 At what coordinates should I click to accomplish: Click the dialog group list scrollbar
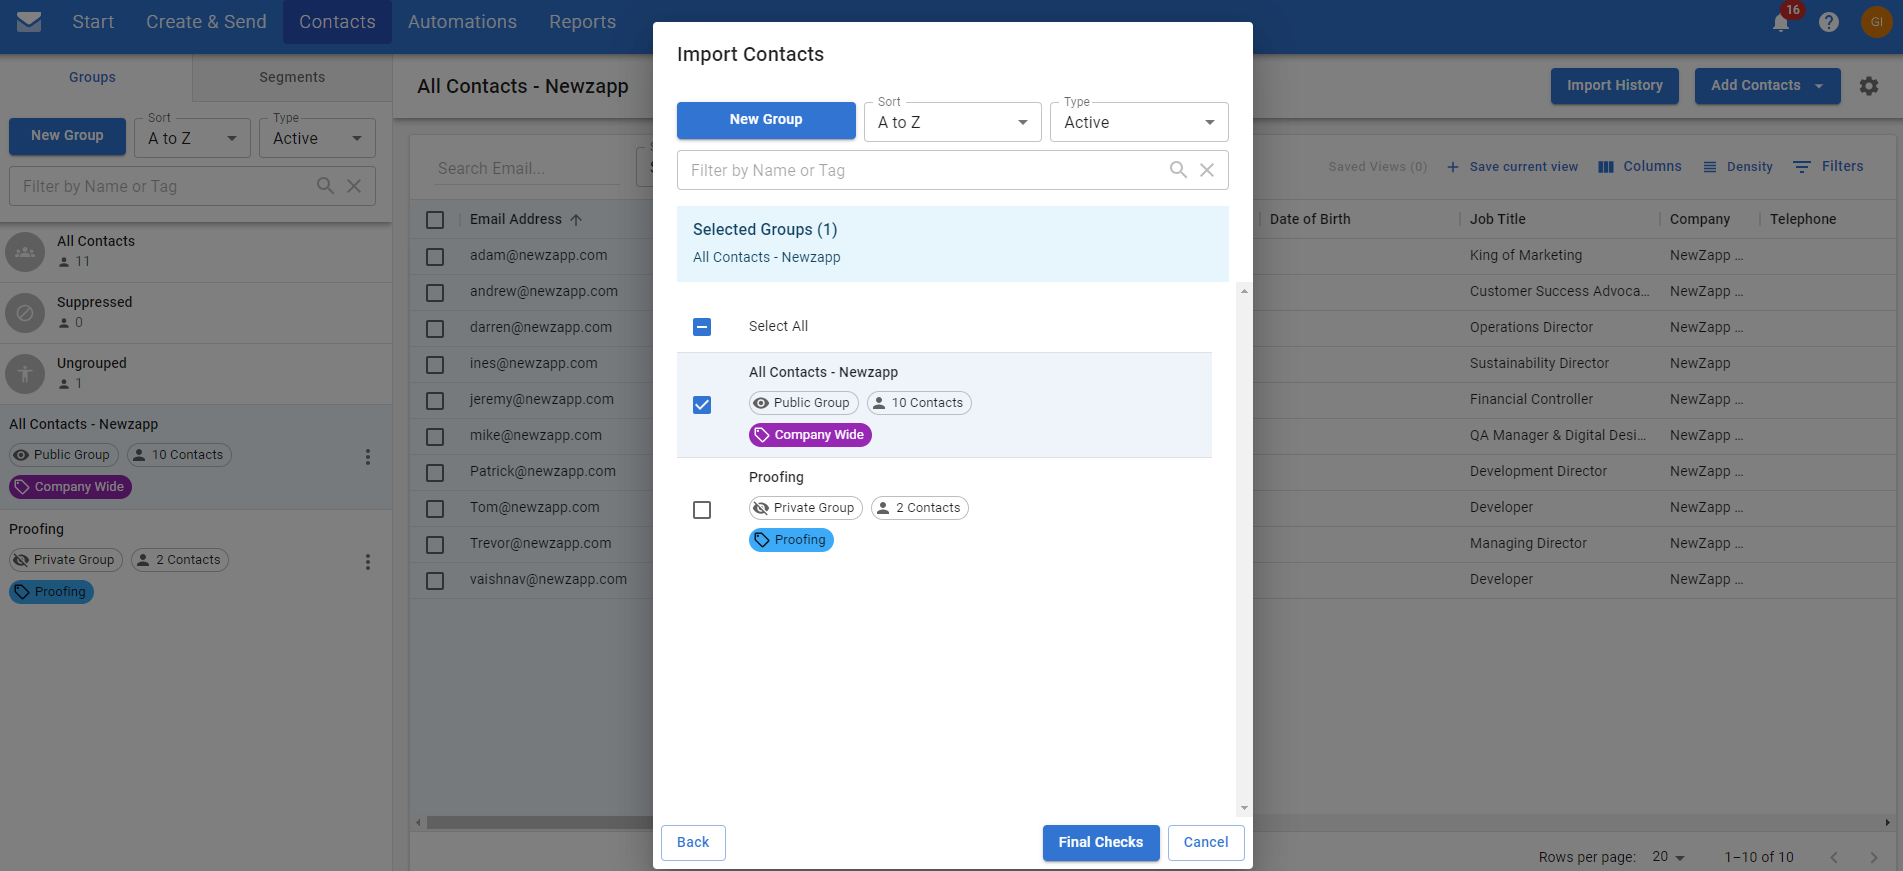1244,549
